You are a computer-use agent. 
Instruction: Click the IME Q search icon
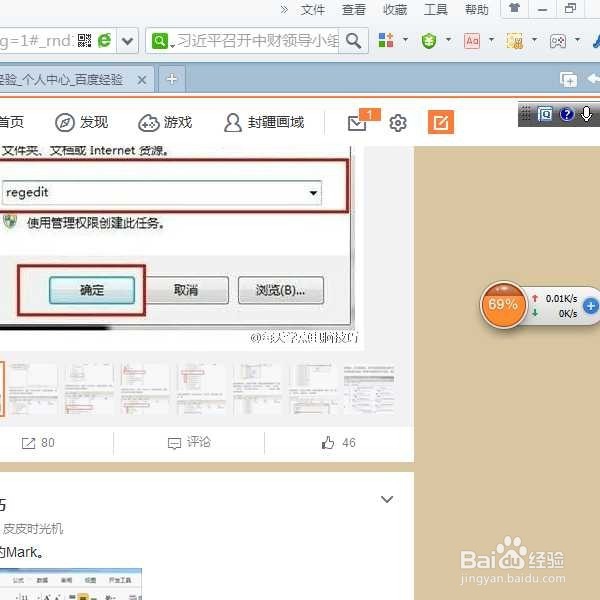coord(545,114)
